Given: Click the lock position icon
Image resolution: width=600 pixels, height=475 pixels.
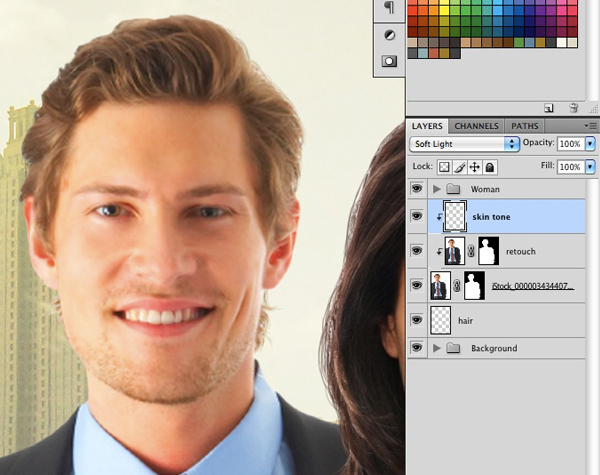Looking at the screenshot, I should (x=474, y=166).
